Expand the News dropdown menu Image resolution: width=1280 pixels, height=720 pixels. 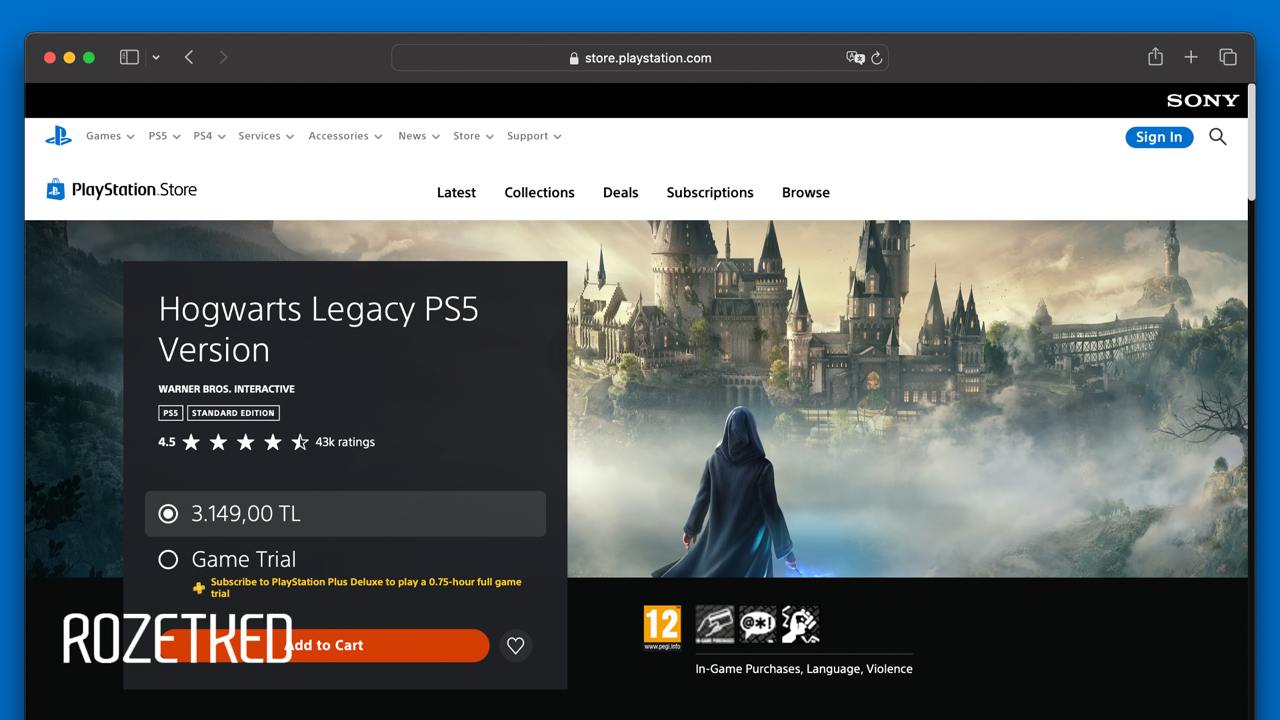[419, 136]
